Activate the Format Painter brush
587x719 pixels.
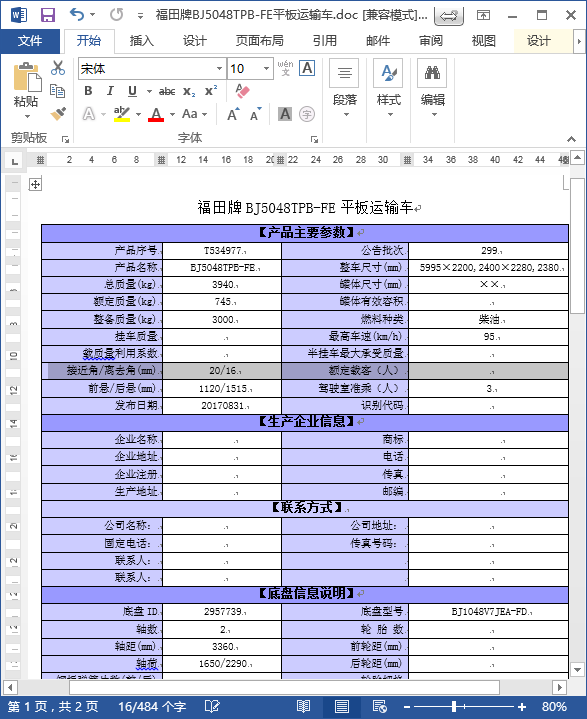tap(58, 113)
